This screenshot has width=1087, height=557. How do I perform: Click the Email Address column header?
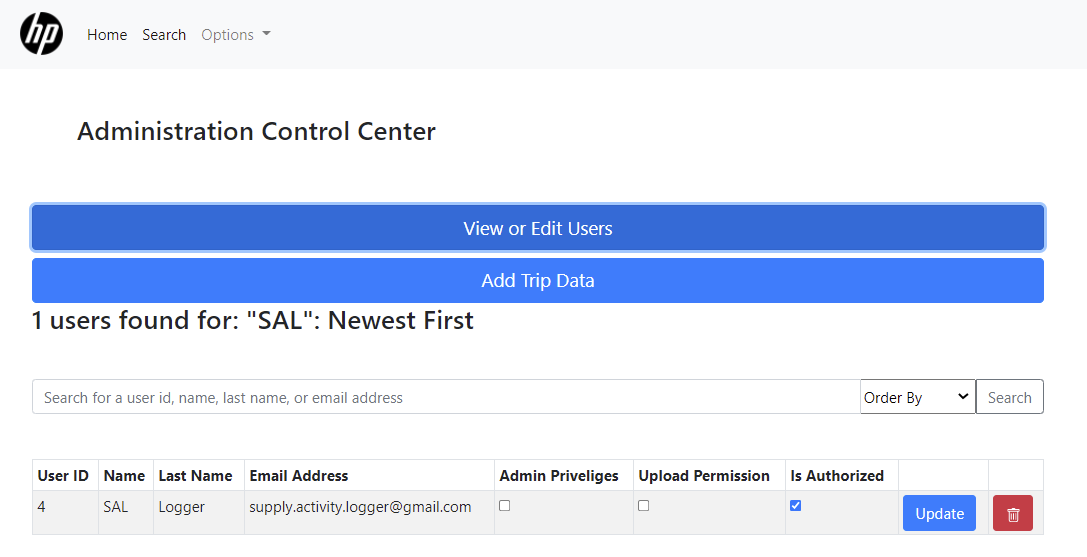pyautogui.click(x=299, y=476)
